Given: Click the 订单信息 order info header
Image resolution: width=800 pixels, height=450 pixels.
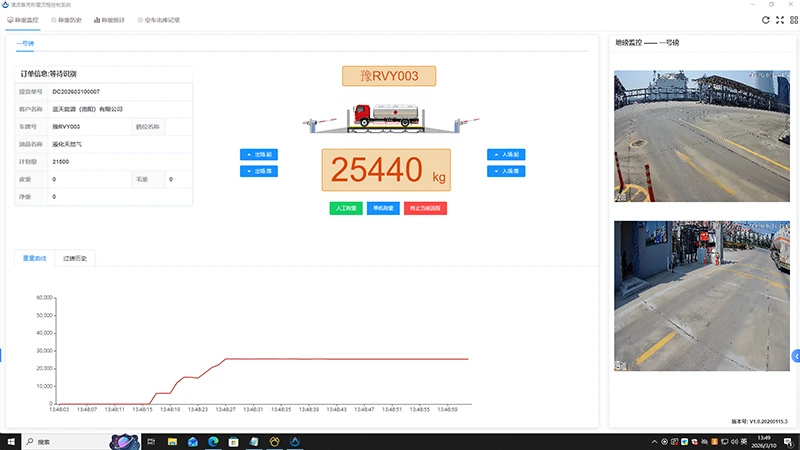Looking at the screenshot, I should pyautogui.click(x=48, y=74).
